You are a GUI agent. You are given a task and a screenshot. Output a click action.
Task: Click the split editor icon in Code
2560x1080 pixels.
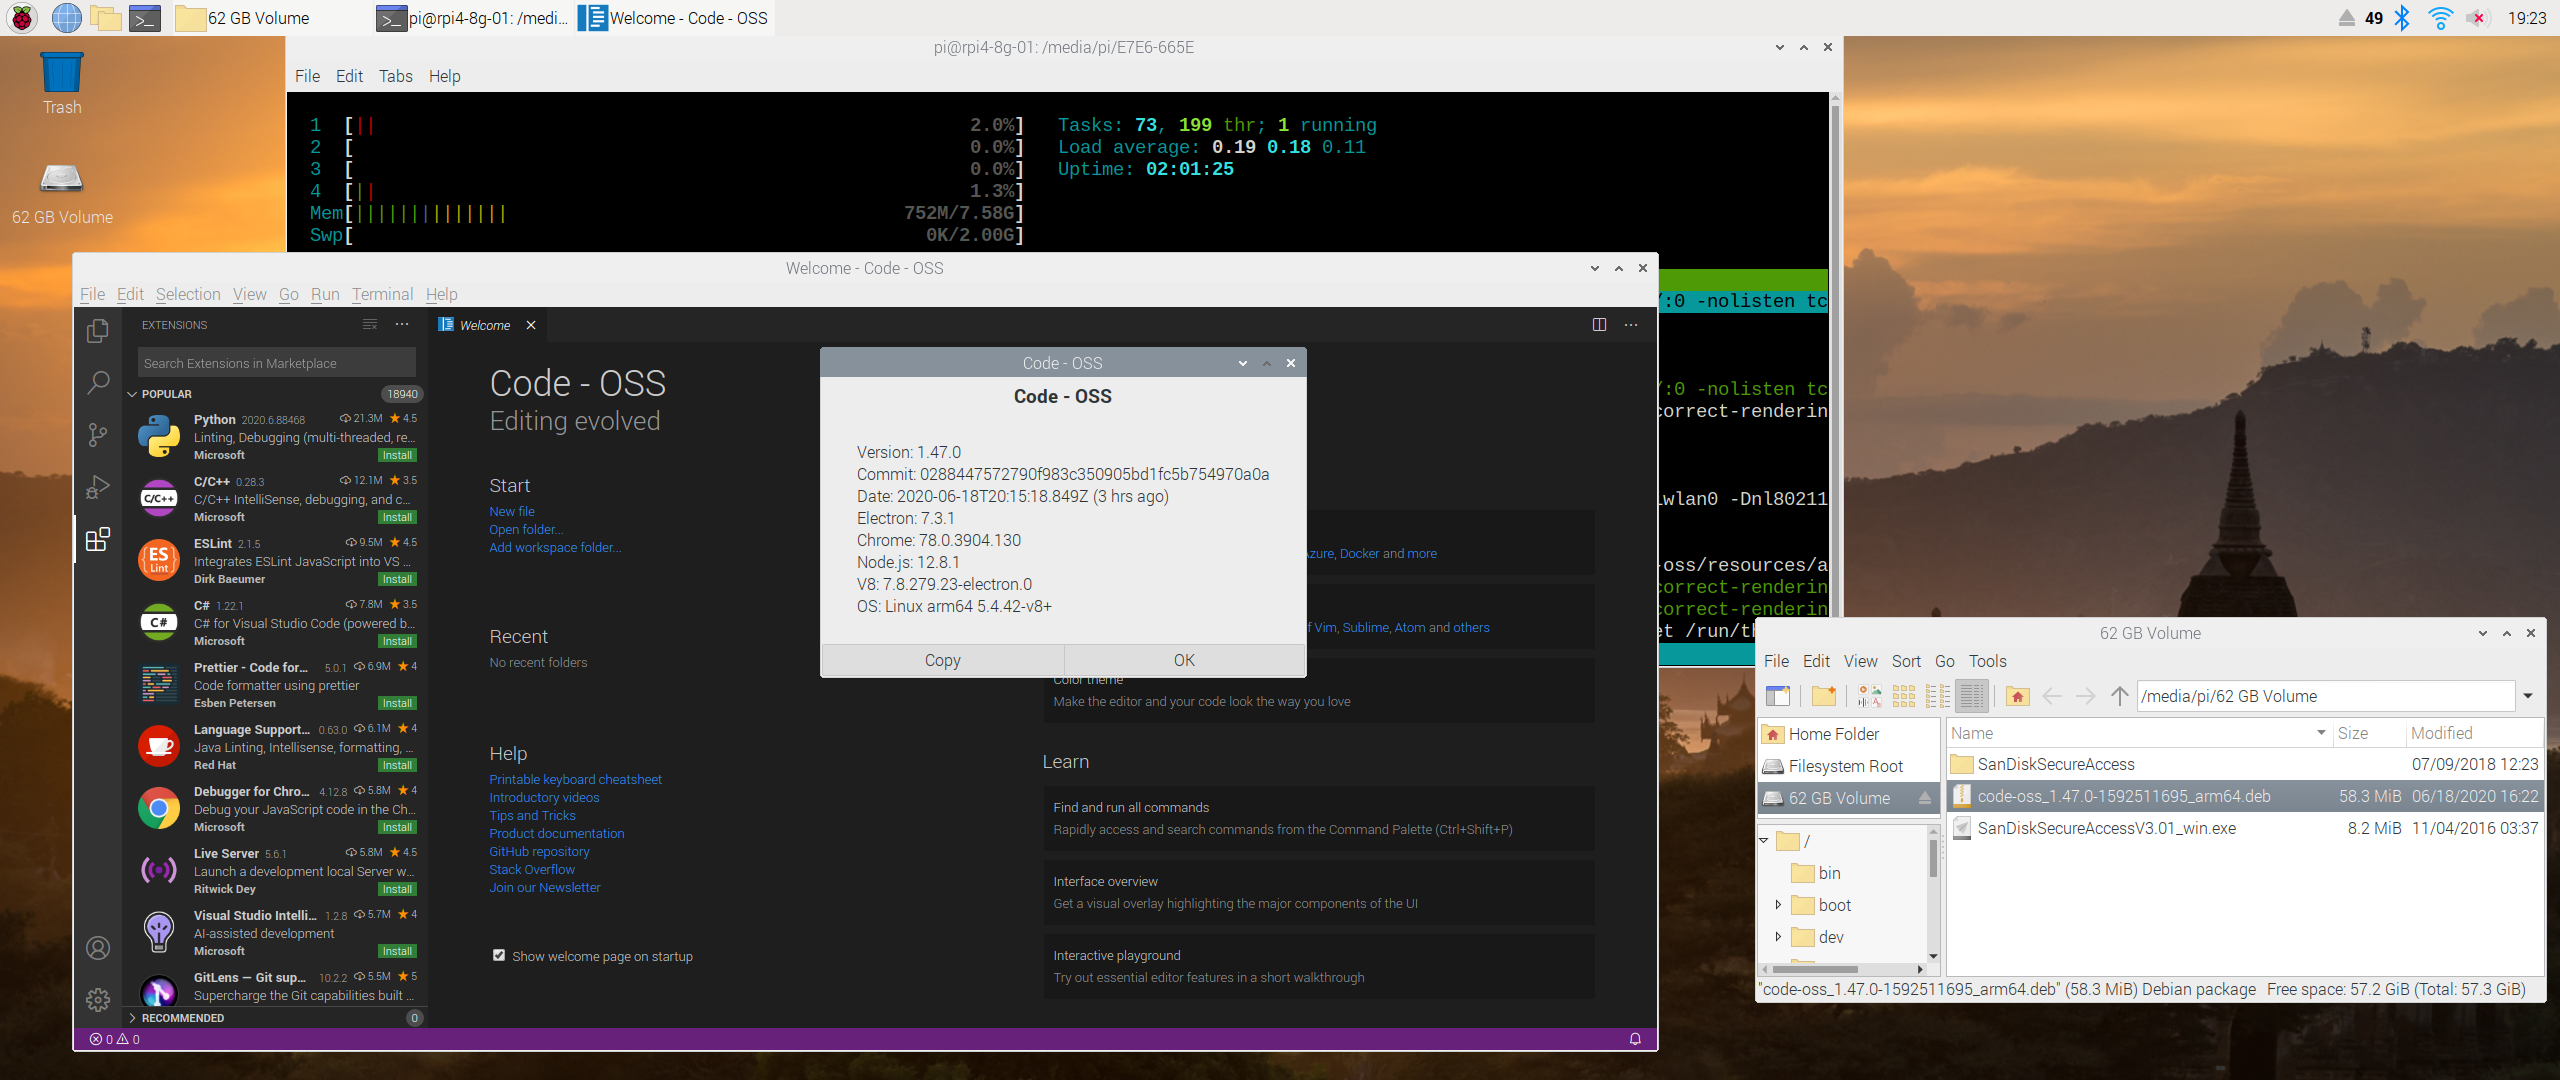[1599, 325]
